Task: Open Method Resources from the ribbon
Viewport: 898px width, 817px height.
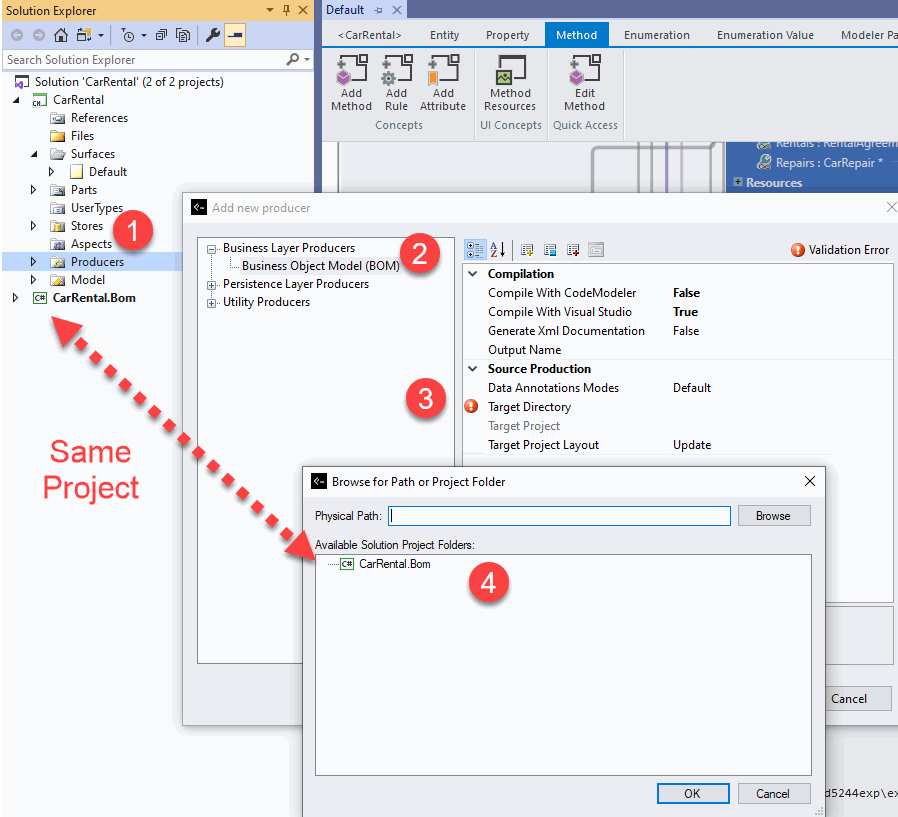Action: 510,83
